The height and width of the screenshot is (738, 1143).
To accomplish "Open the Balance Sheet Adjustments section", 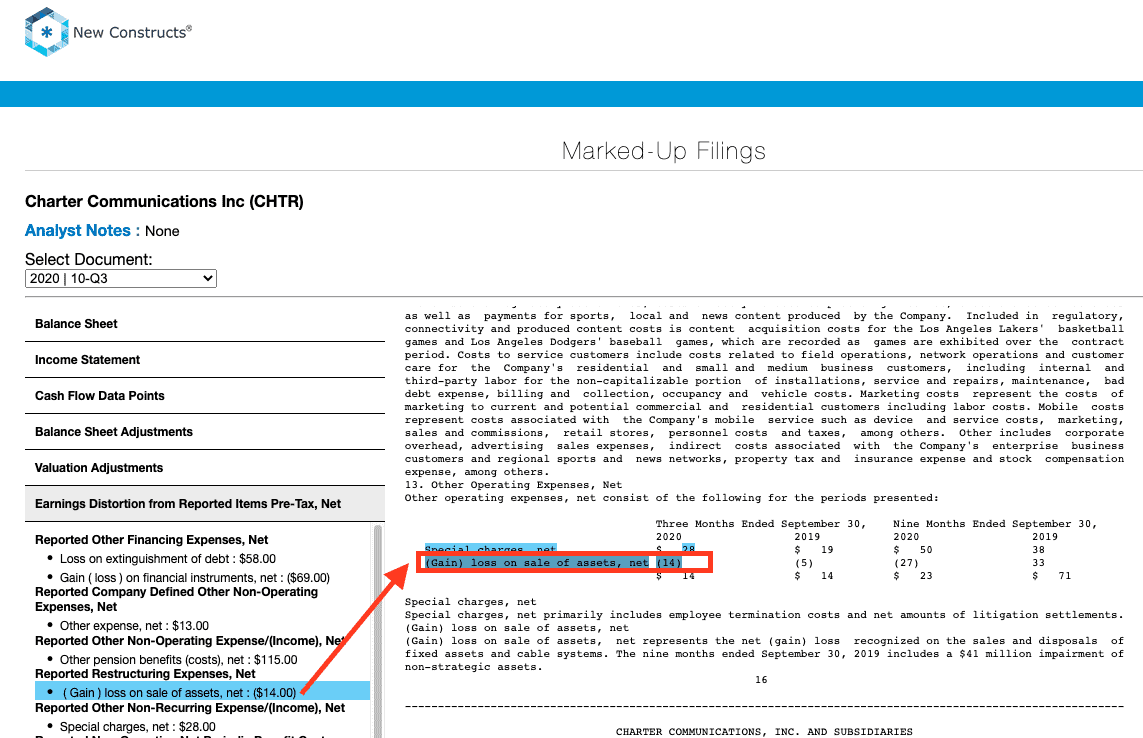I will point(205,432).
